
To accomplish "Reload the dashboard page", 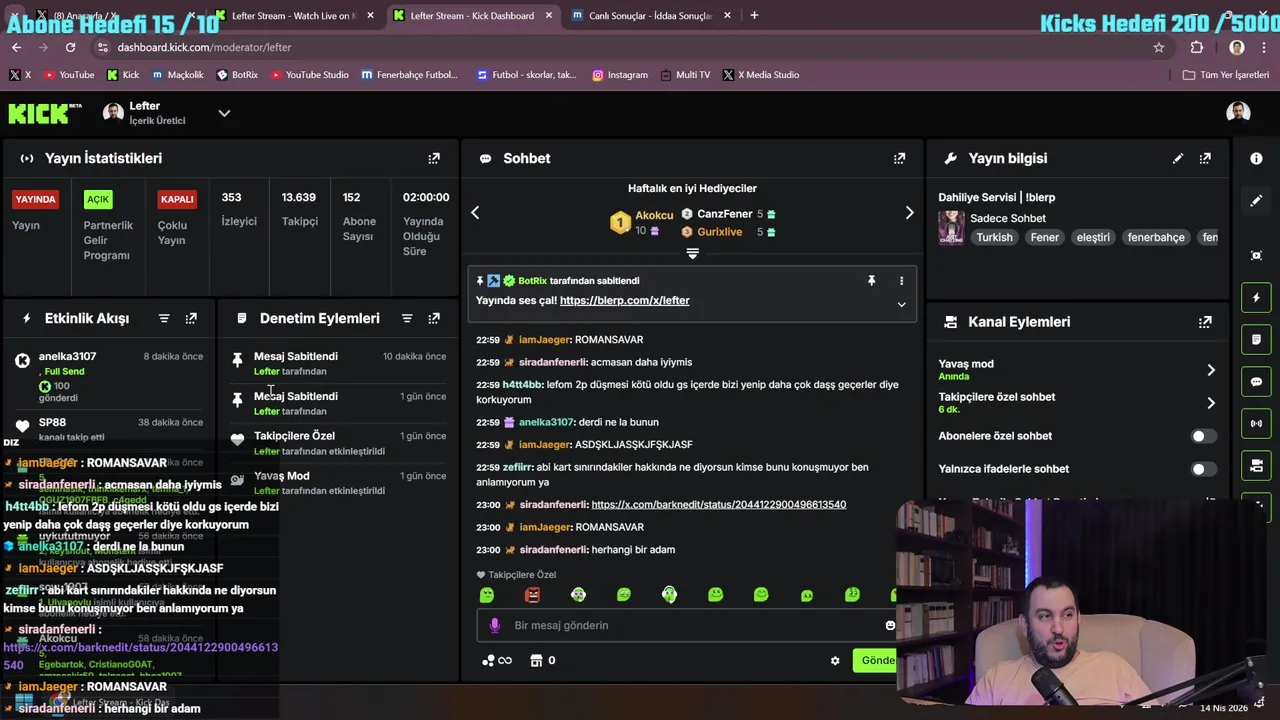I will click(x=70, y=47).
